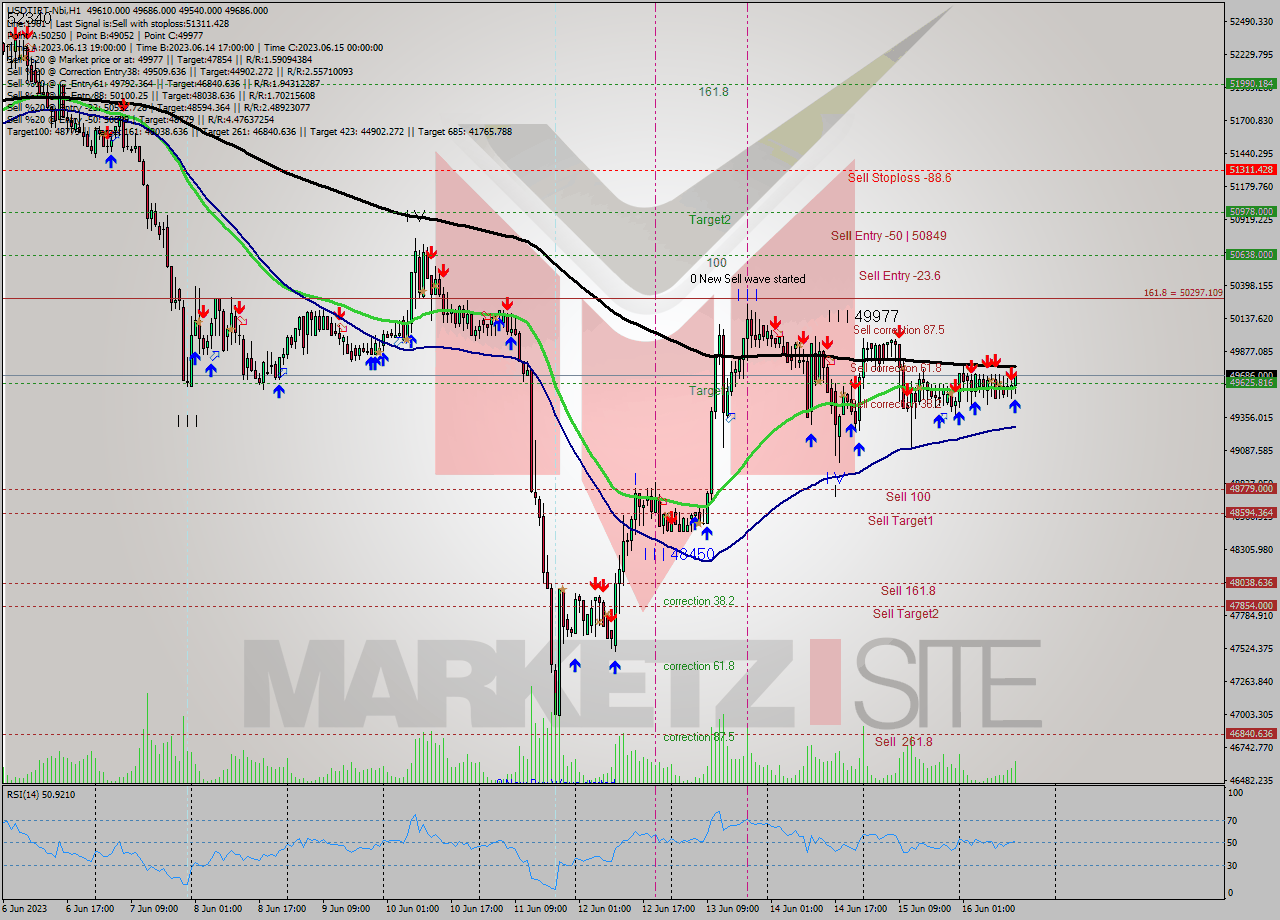This screenshot has height=920, width=1280.
Task: Click the current price 49686.000 tag
Action: pyautogui.click(x=1251, y=375)
